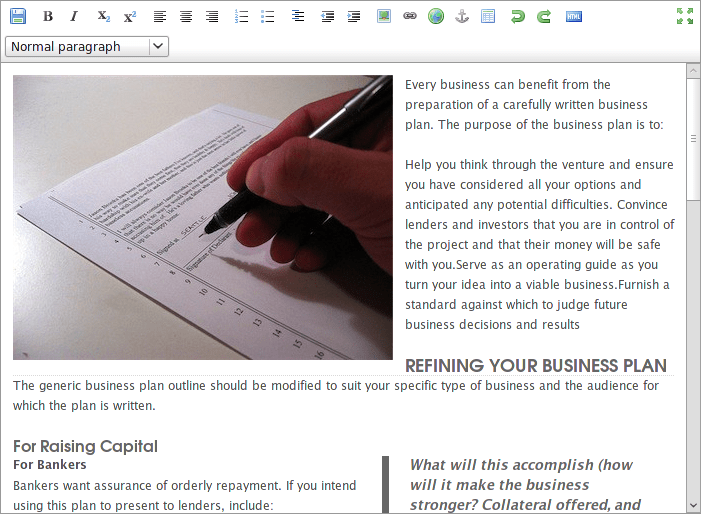Screen dimensions: 701x514
Task: Toggle subscript formatting
Action: click(104, 17)
